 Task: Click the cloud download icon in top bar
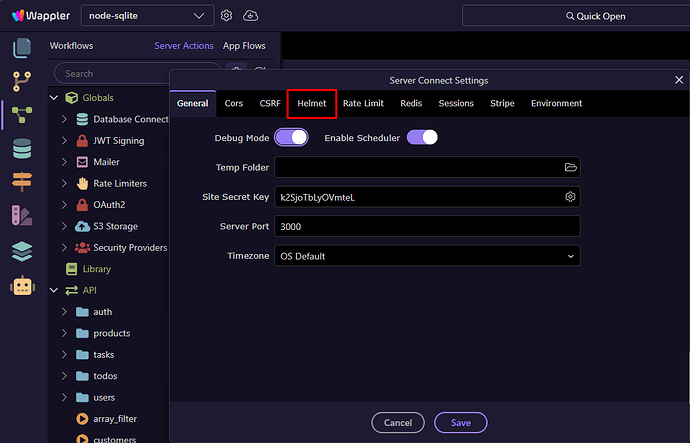(x=250, y=16)
